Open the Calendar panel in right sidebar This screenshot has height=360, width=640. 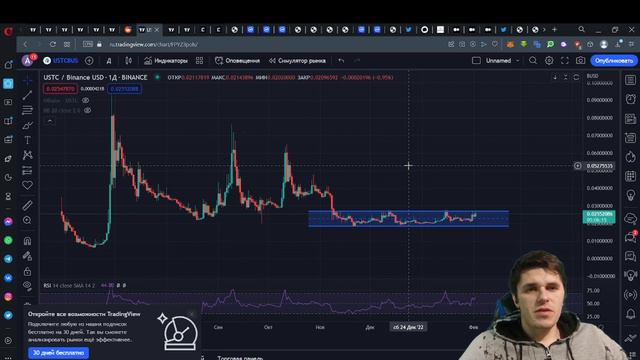pyautogui.click(x=631, y=176)
